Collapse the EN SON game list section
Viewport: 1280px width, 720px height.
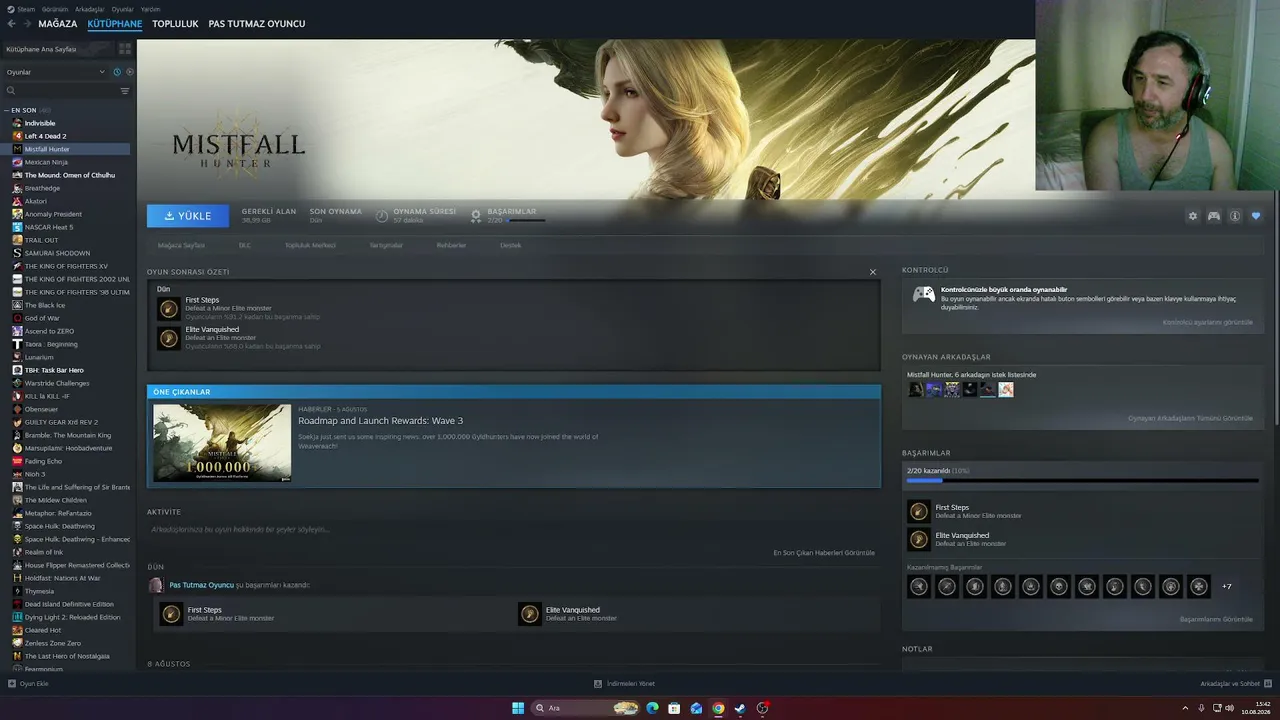[x=6, y=110]
